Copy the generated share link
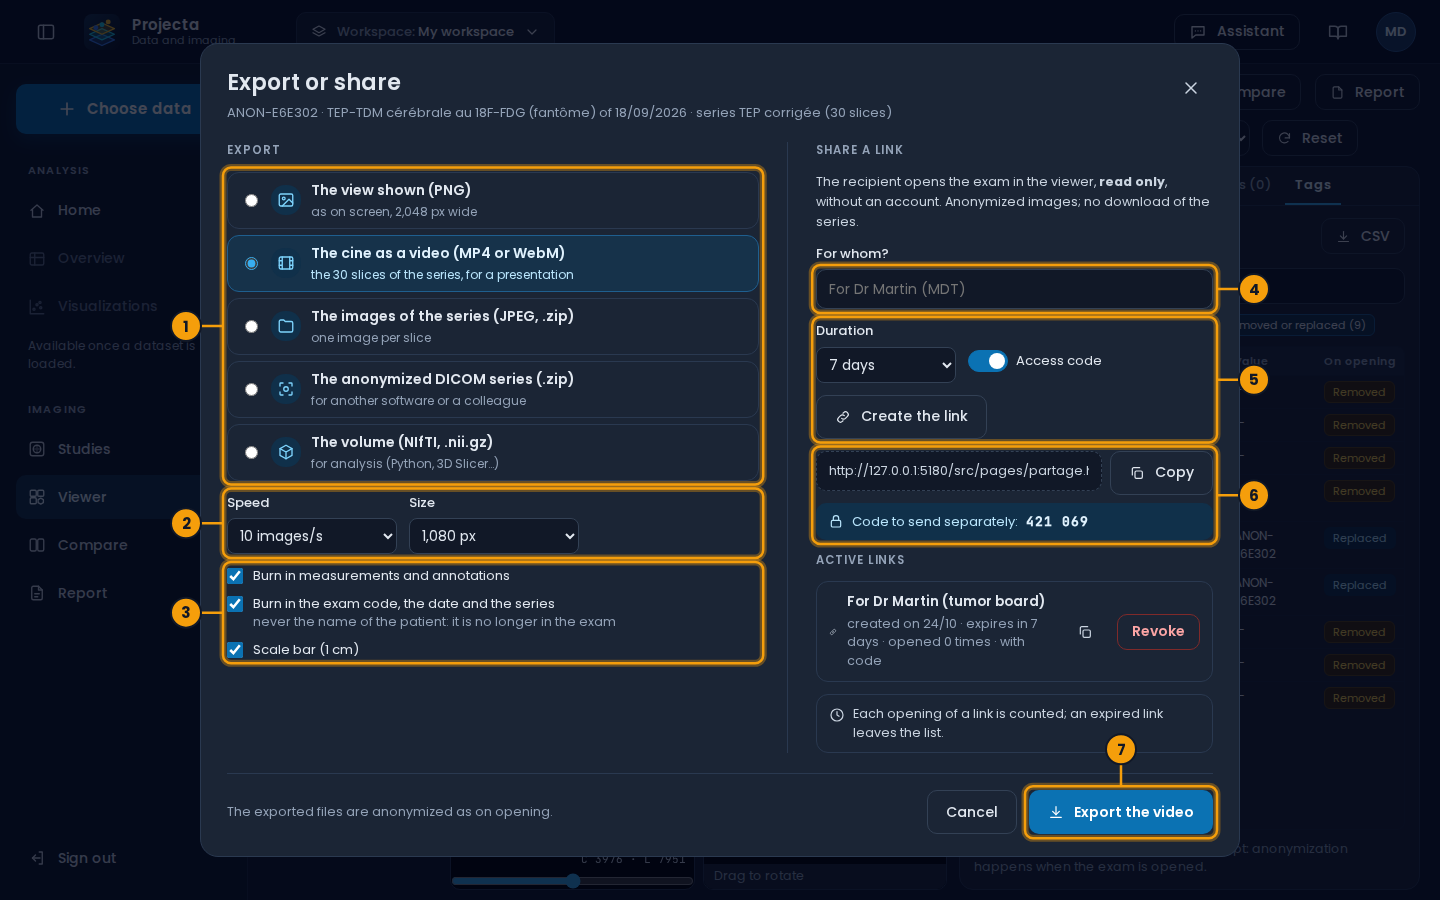 coord(1161,472)
